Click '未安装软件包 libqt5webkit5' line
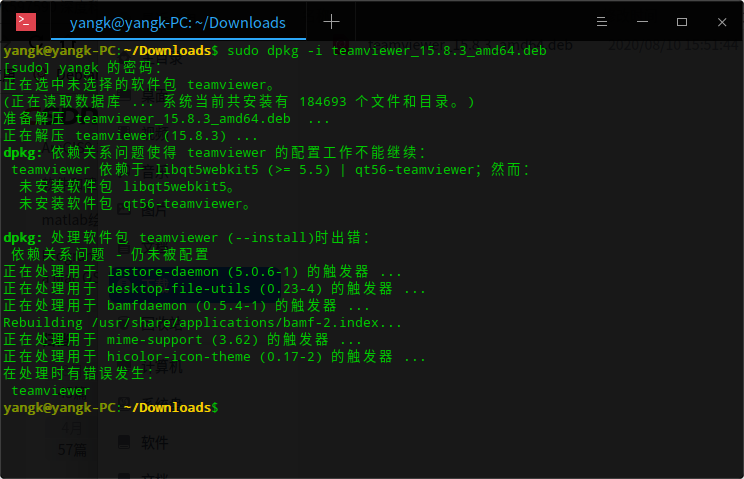Screen dimensions: 744x479 tap(126, 187)
